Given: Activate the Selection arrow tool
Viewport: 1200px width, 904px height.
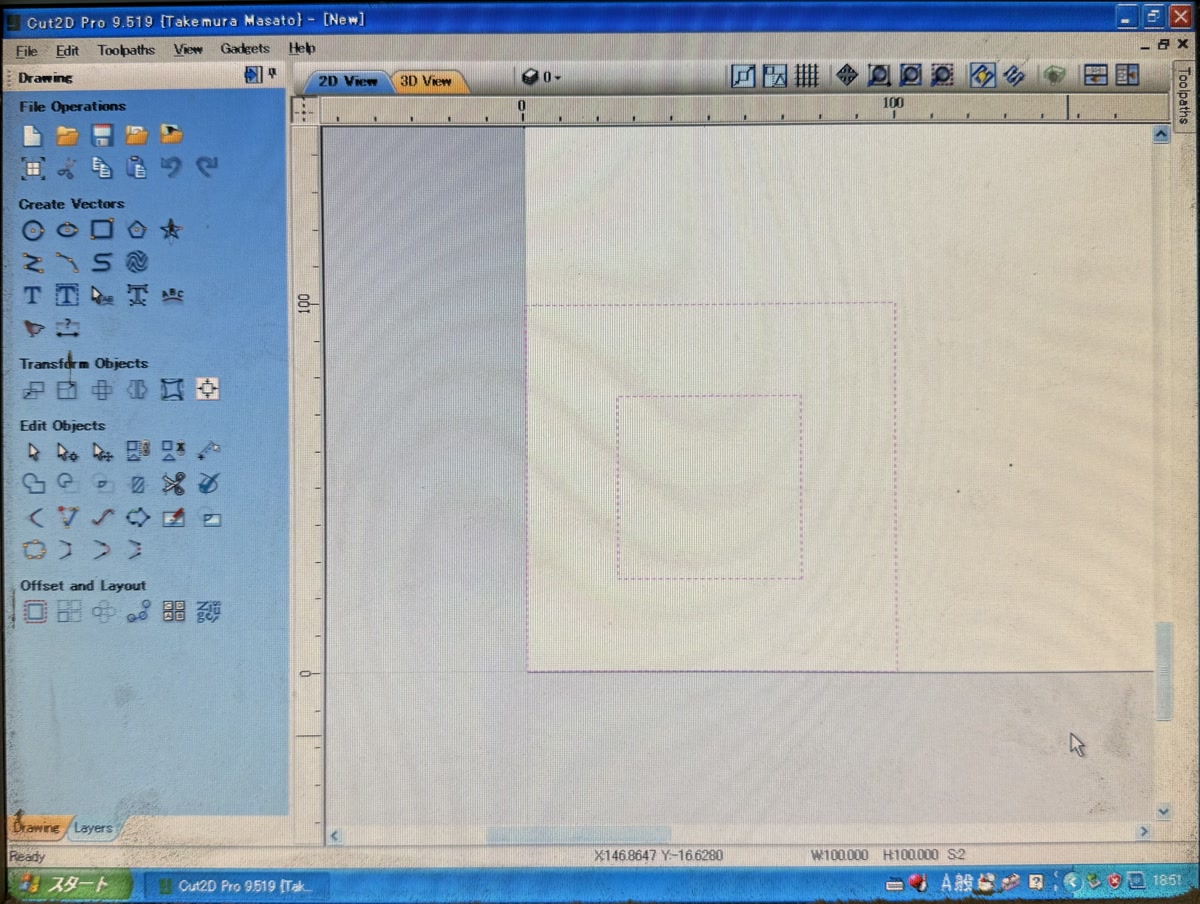Looking at the screenshot, I should click(x=34, y=452).
